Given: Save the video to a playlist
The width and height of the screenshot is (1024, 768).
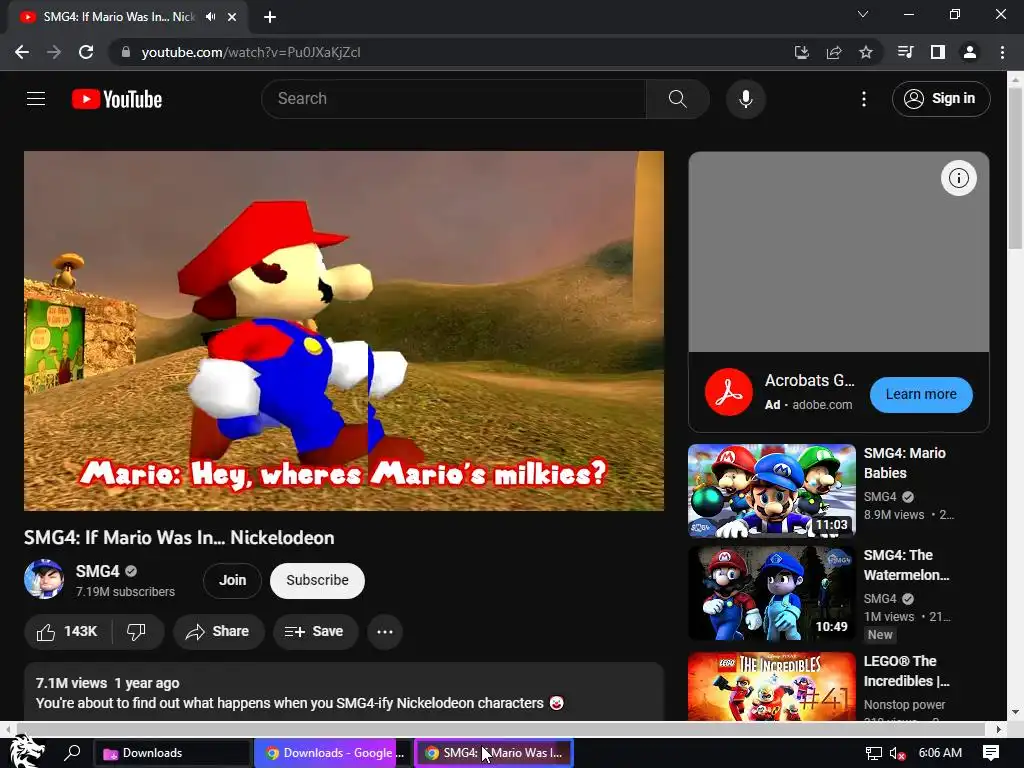Looking at the screenshot, I should click(x=315, y=632).
